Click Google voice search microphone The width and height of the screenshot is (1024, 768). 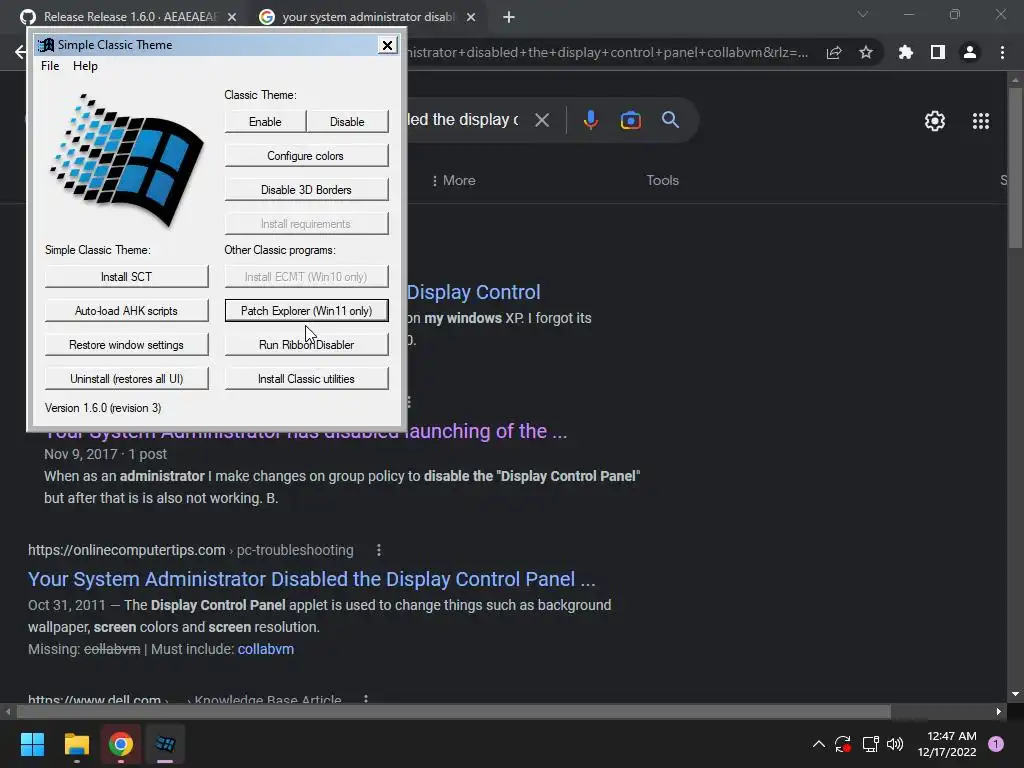coord(591,120)
